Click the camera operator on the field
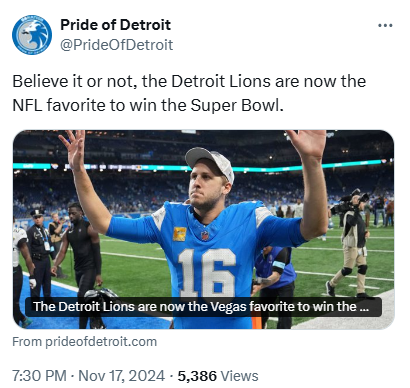 350,243
